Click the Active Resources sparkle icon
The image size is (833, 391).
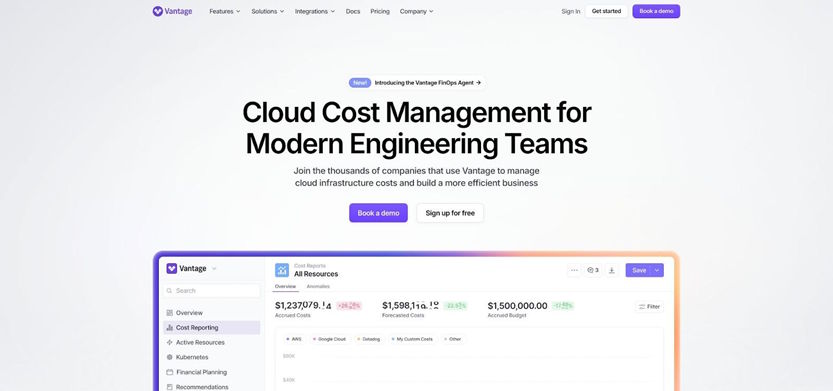click(x=169, y=343)
